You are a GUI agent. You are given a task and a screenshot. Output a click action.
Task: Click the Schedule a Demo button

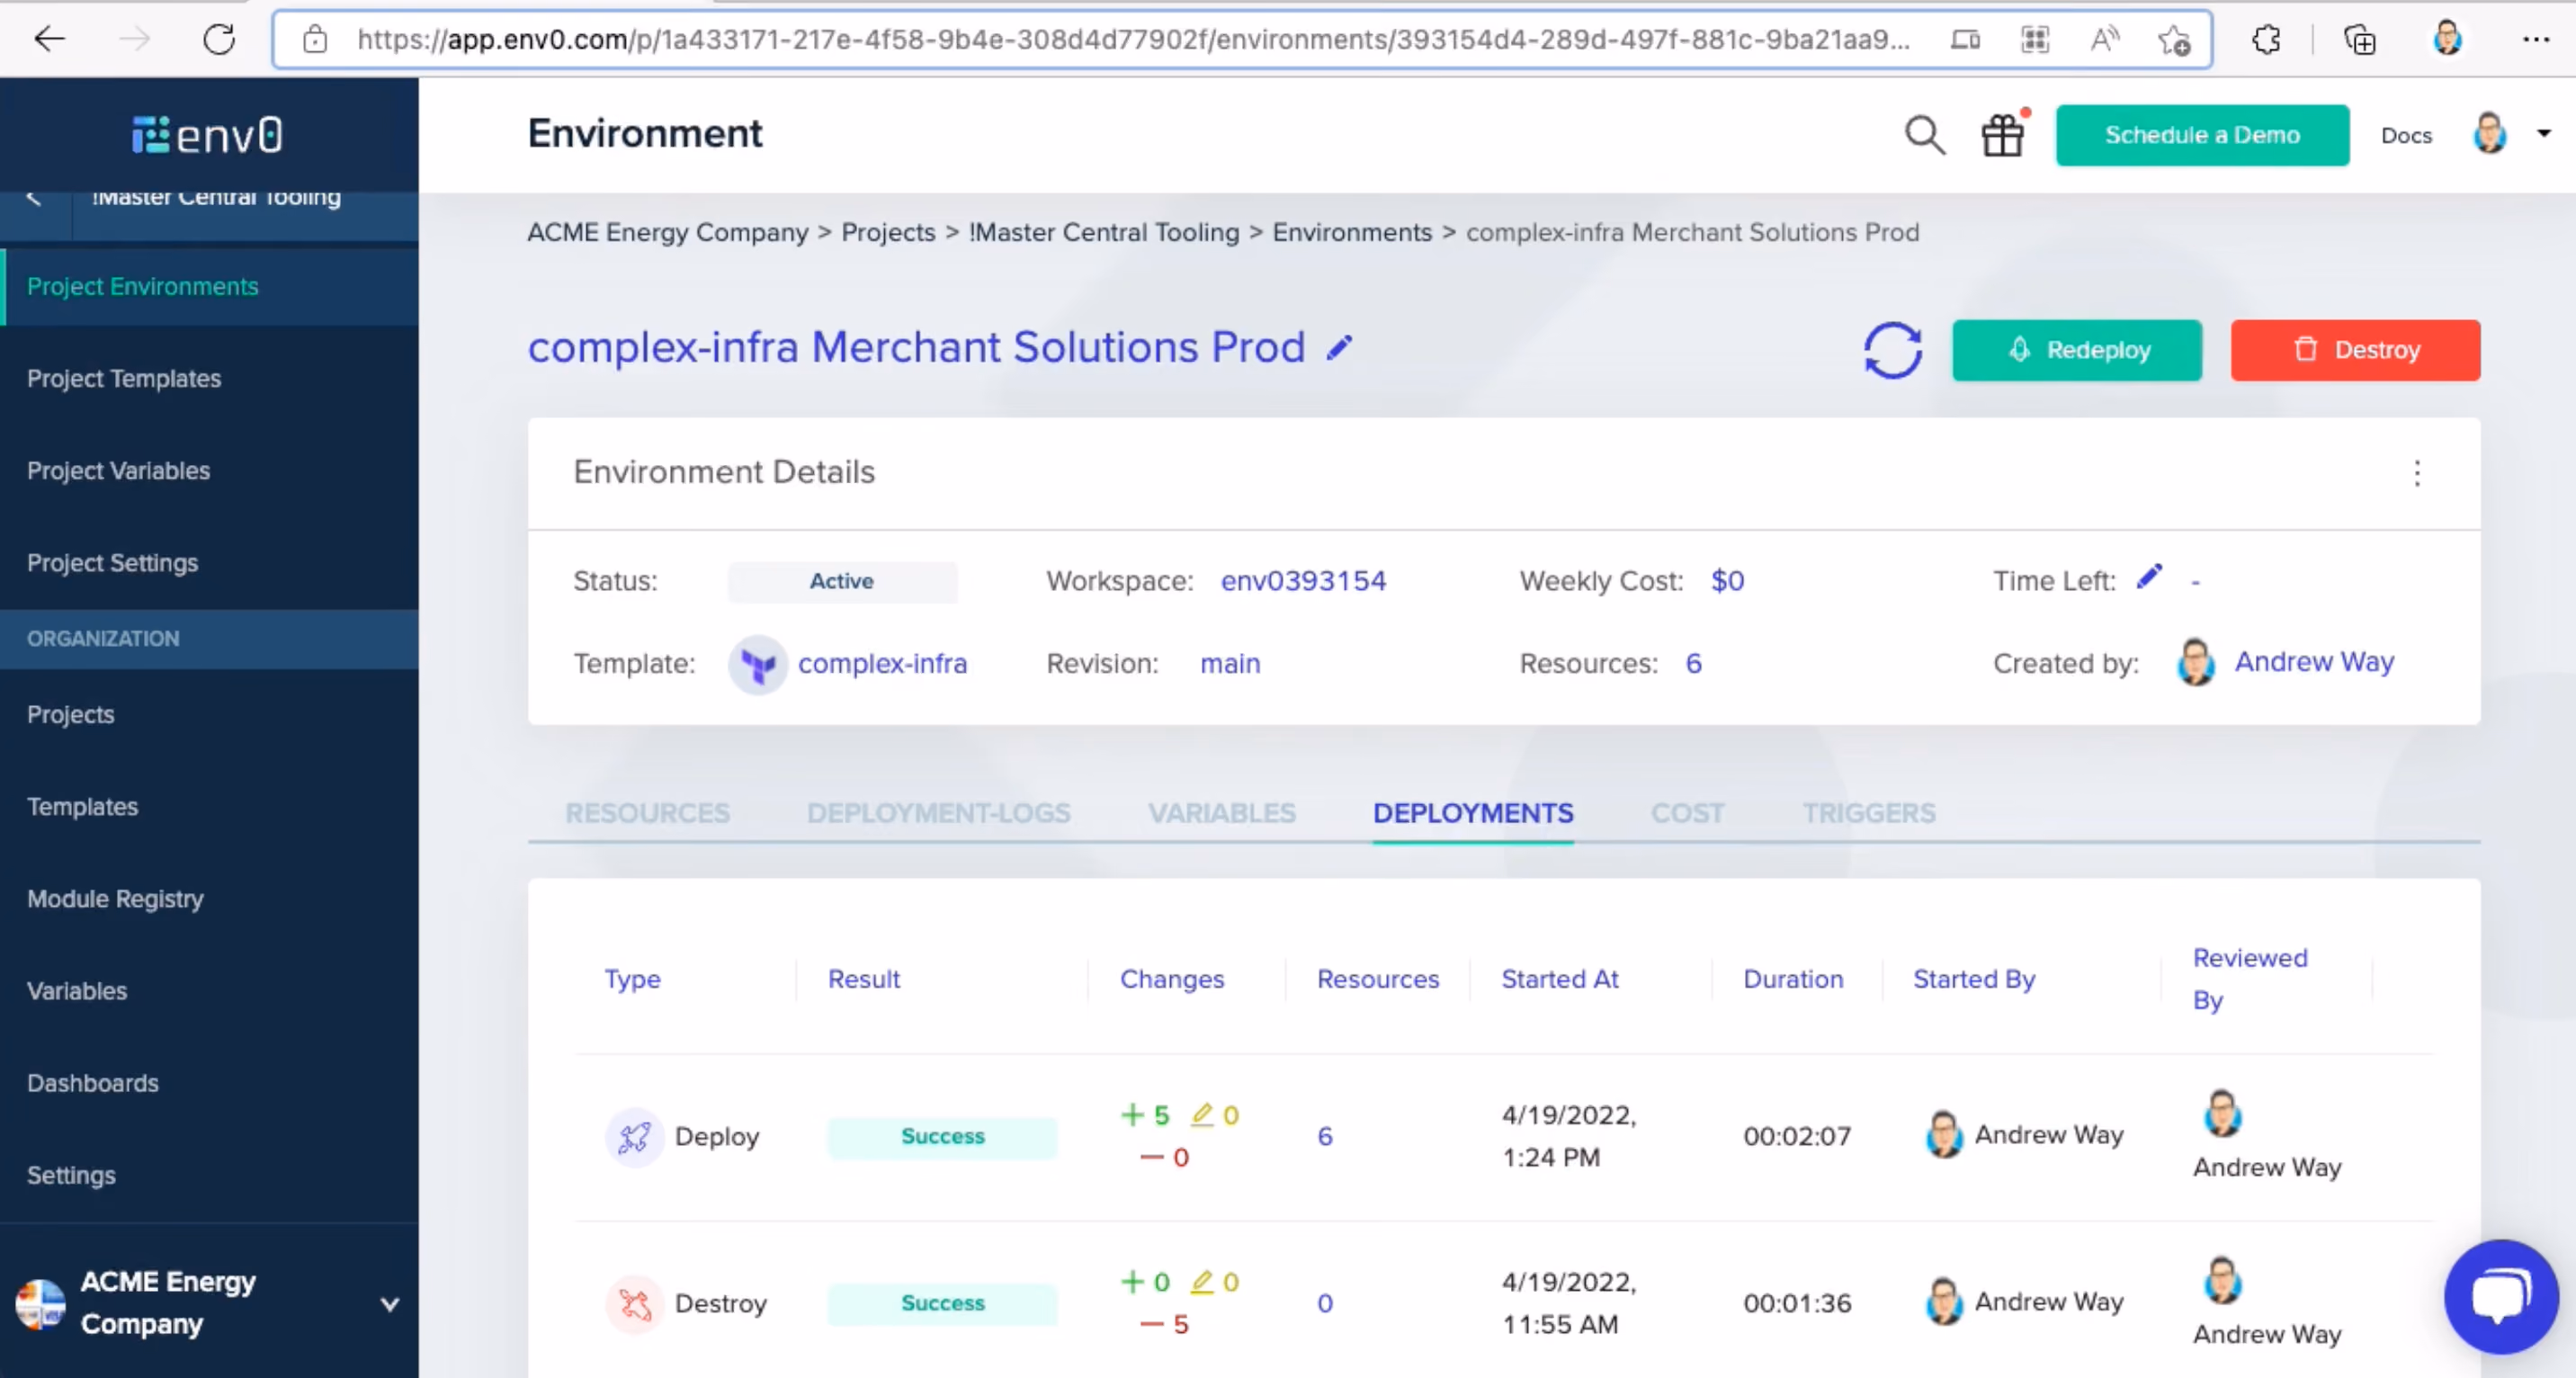coord(2201,135)
